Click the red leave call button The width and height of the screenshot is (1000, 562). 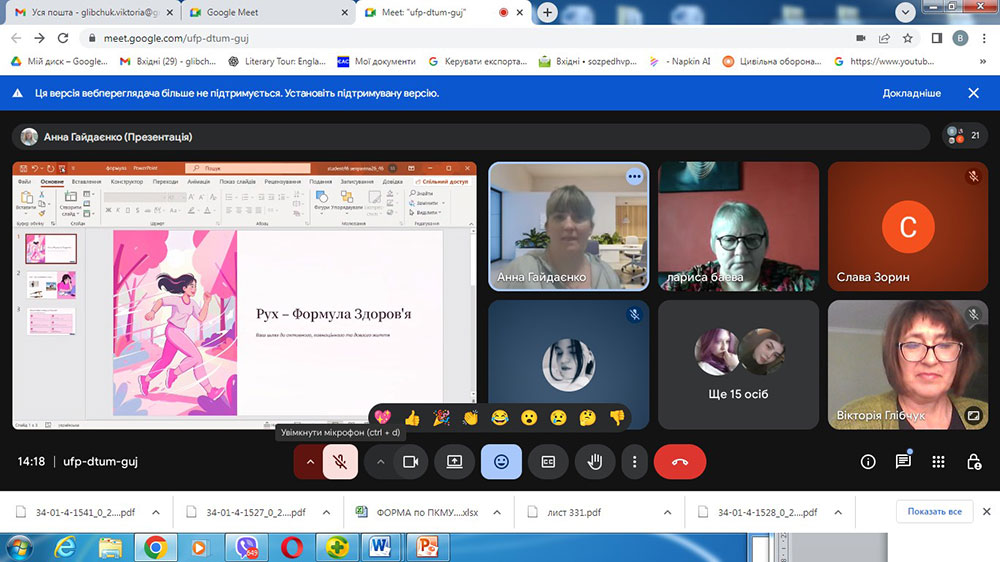tap(679, 462)
